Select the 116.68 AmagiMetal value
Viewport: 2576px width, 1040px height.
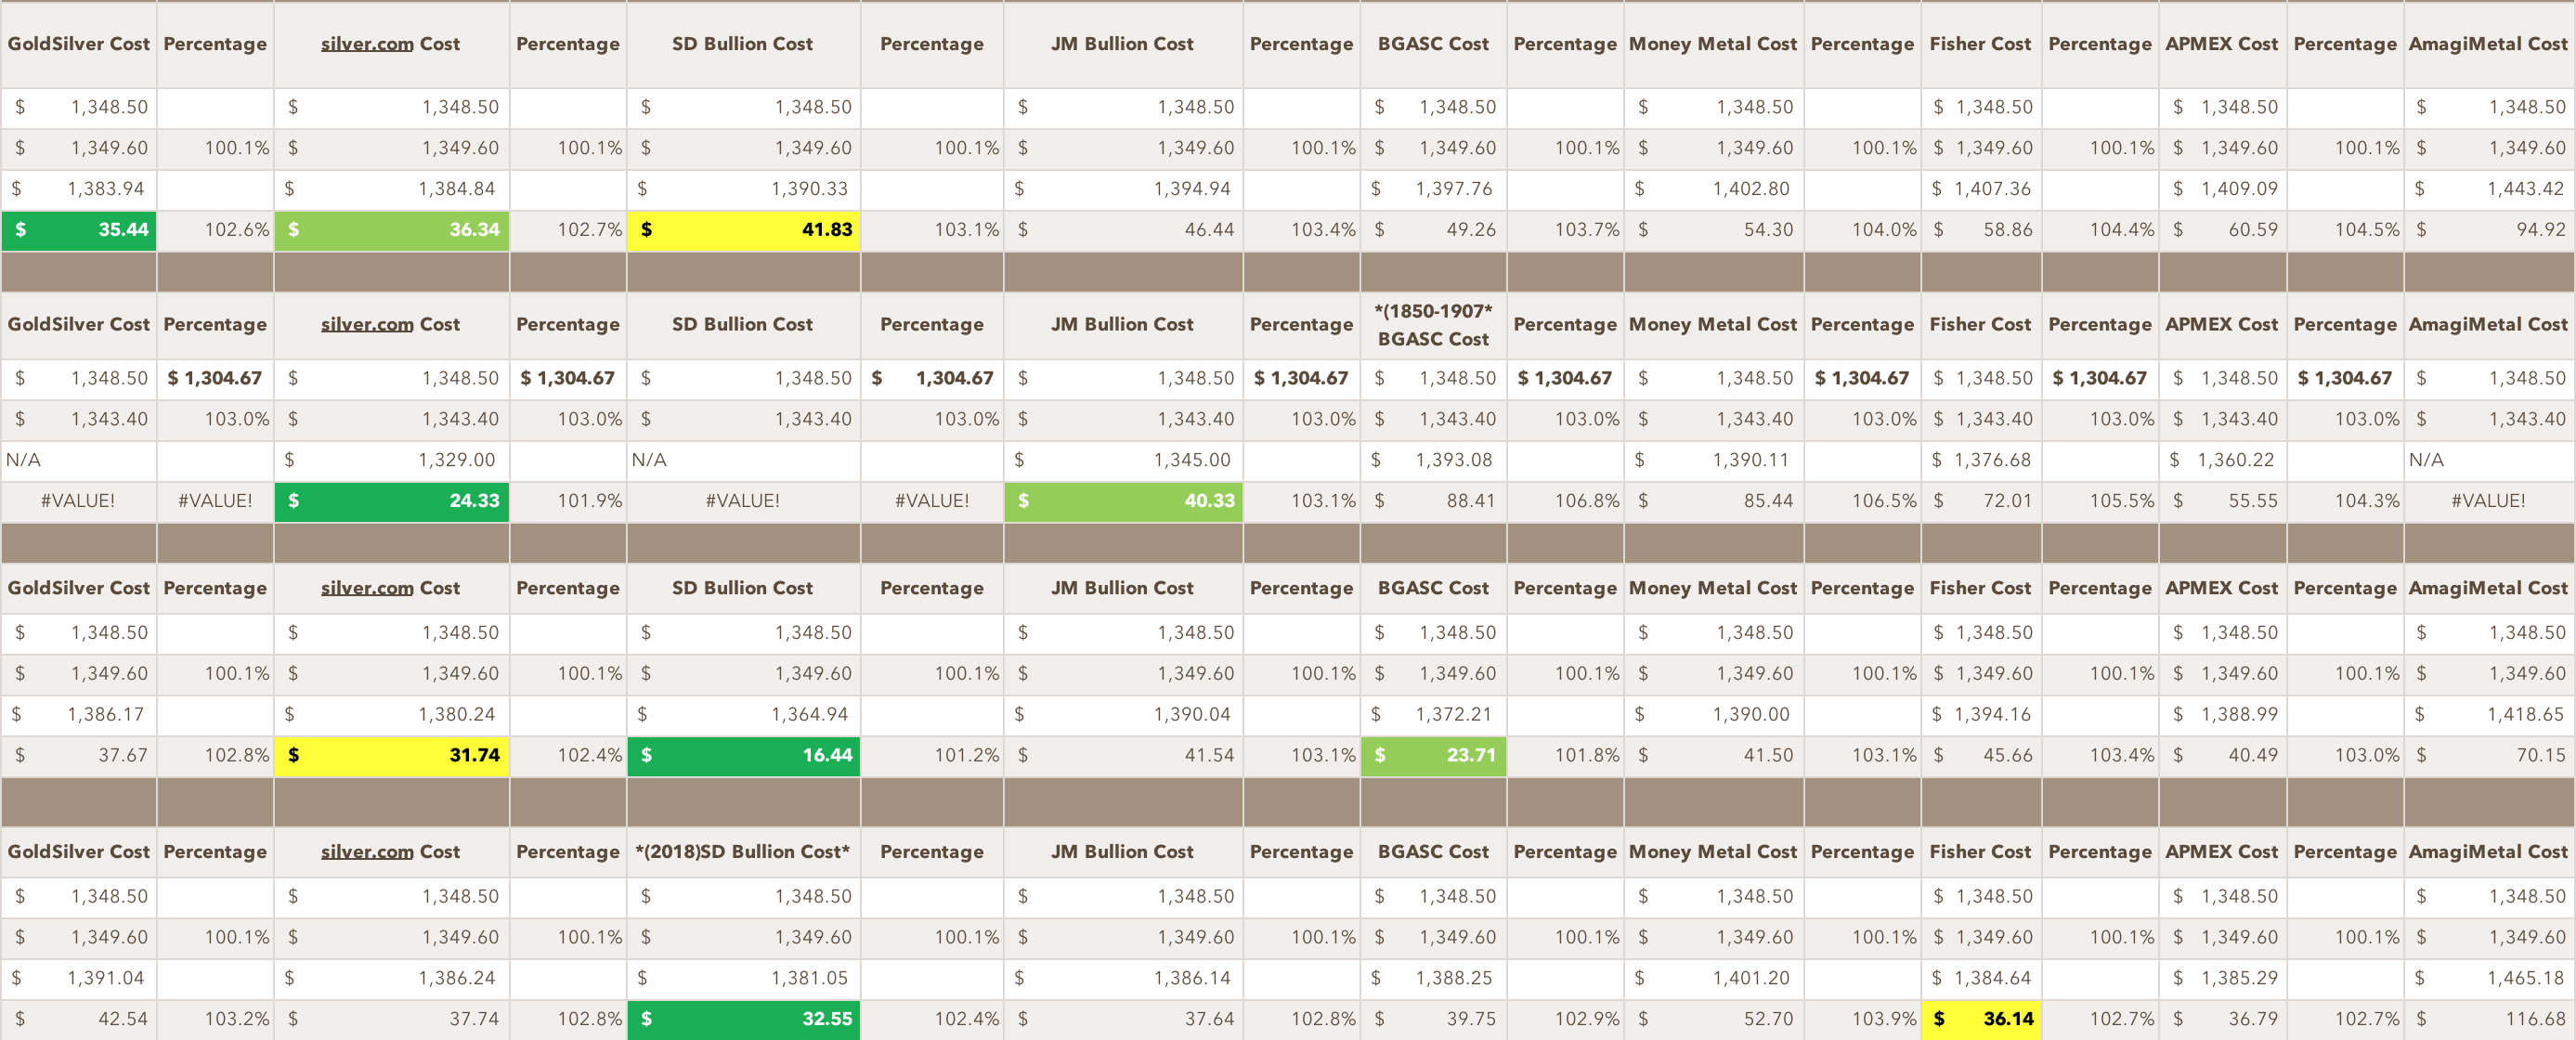(2490, 1019)
